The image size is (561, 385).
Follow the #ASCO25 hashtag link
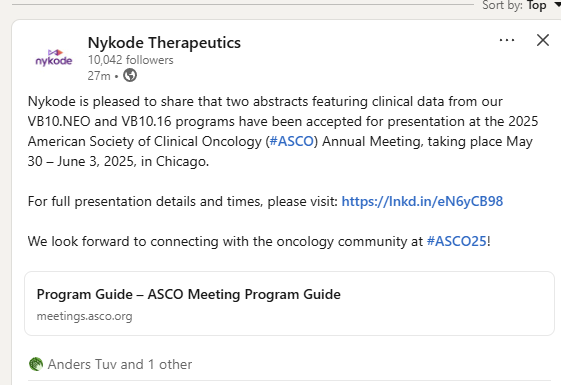(x=457, y=242)
